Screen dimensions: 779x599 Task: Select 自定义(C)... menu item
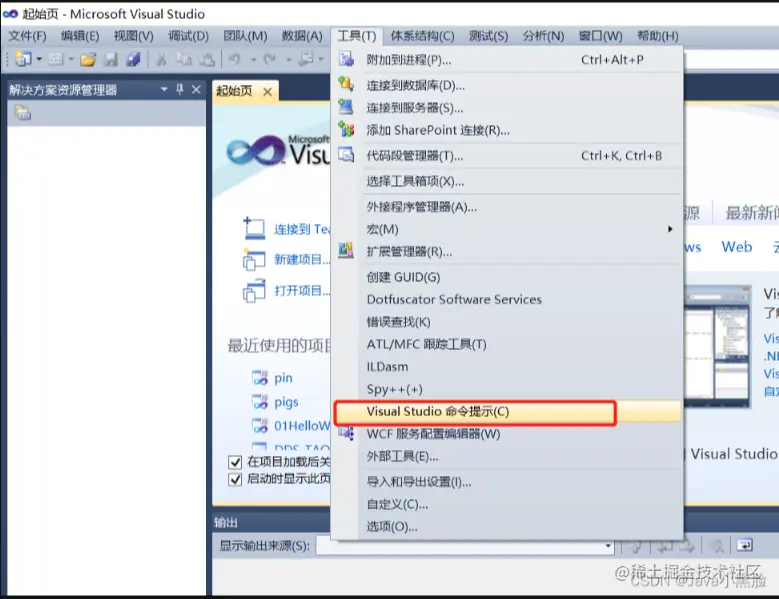[508, 504]
